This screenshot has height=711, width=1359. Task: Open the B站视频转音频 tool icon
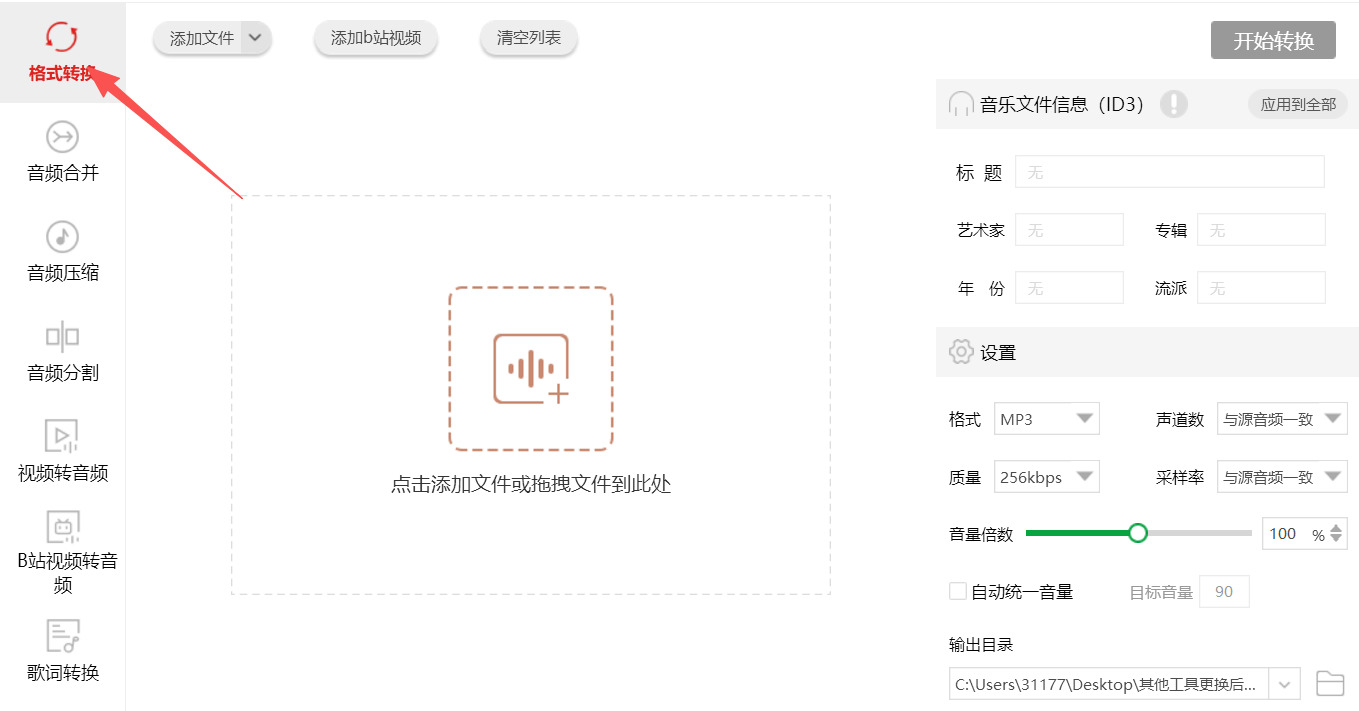62,527
